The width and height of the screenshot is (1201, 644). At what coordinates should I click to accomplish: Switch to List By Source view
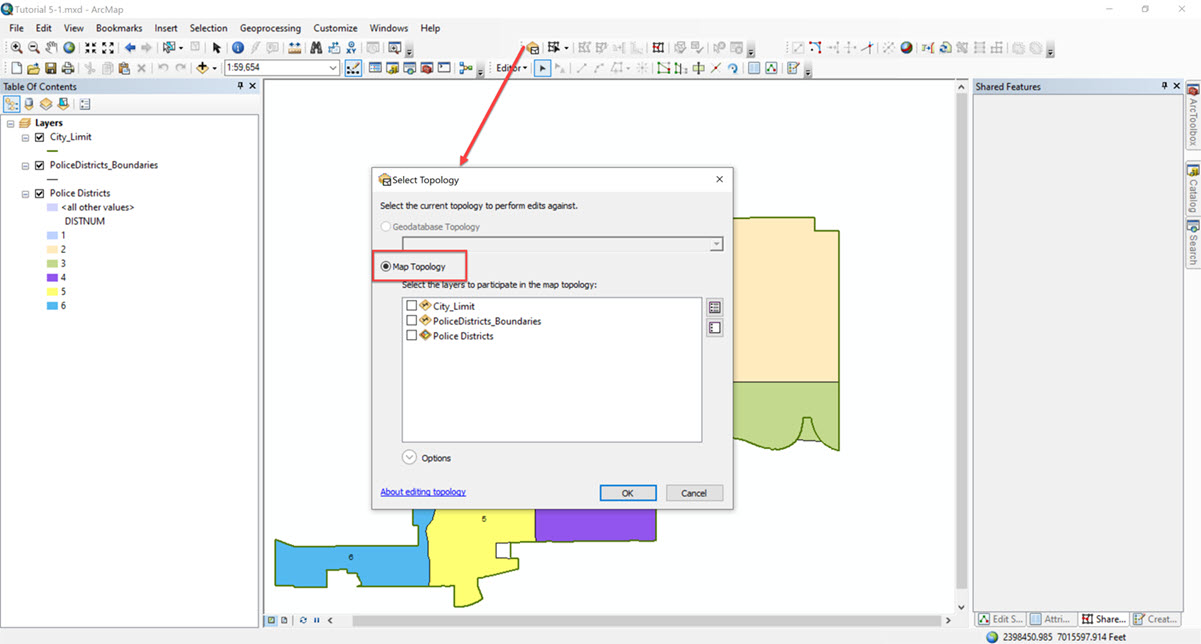pos(28,104)
